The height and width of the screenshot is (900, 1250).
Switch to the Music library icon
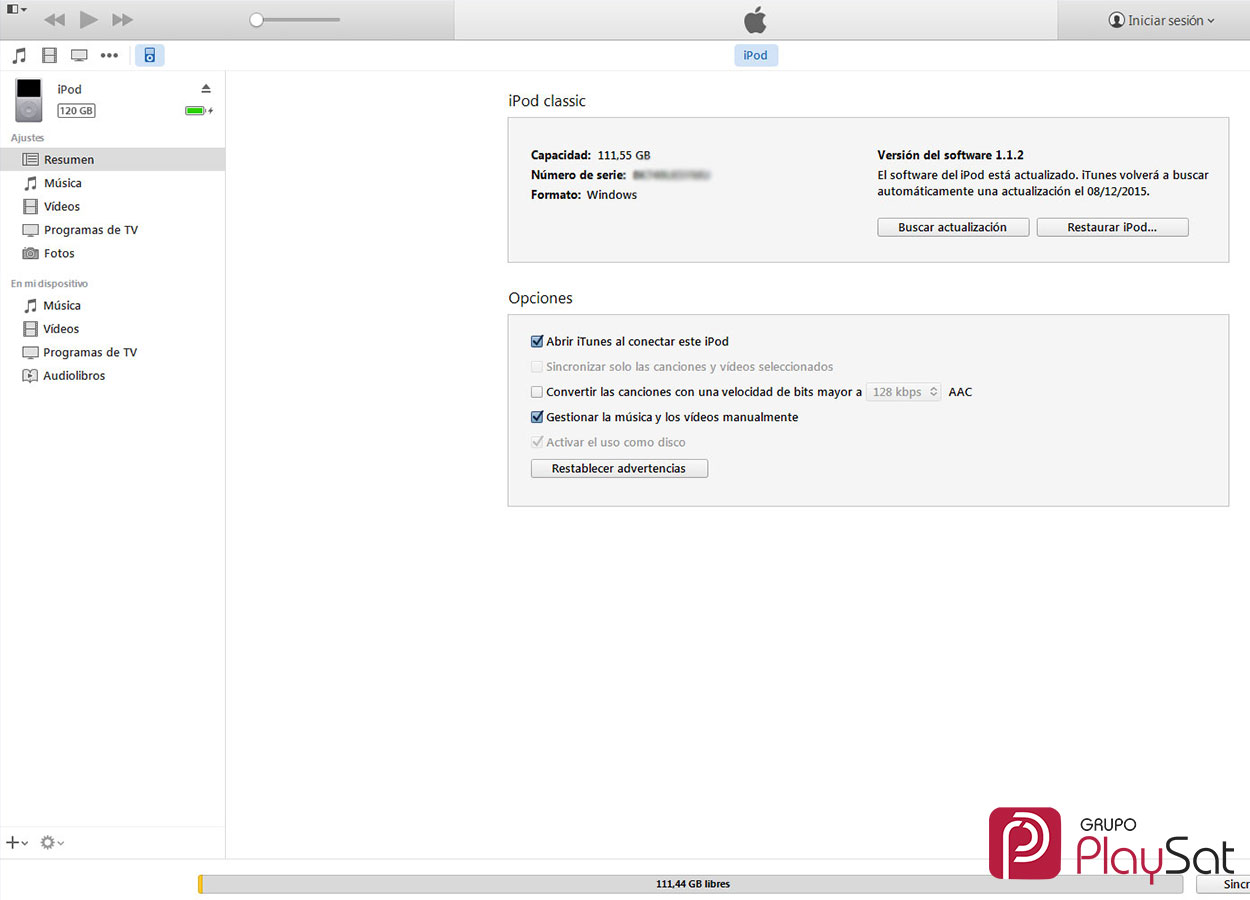(x=19, y=55)
